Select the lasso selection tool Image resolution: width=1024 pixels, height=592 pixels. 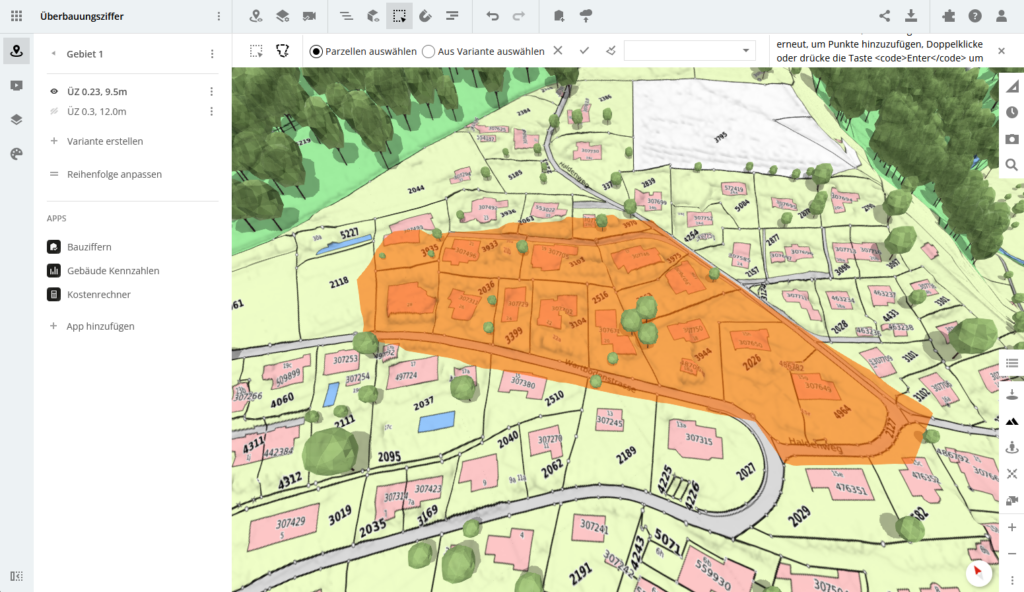pos(283,51)
